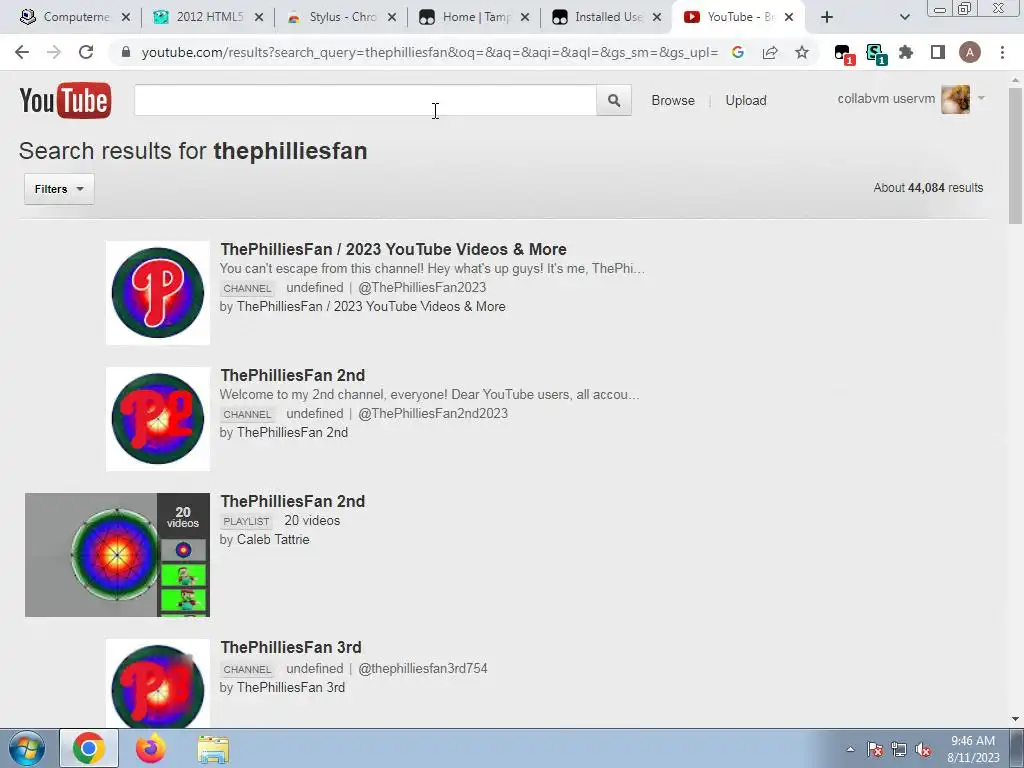Viewport: 1024px width, 768px height.
Task: Click the Caleb Tattrie author link
Action: (x=273, y=539)
